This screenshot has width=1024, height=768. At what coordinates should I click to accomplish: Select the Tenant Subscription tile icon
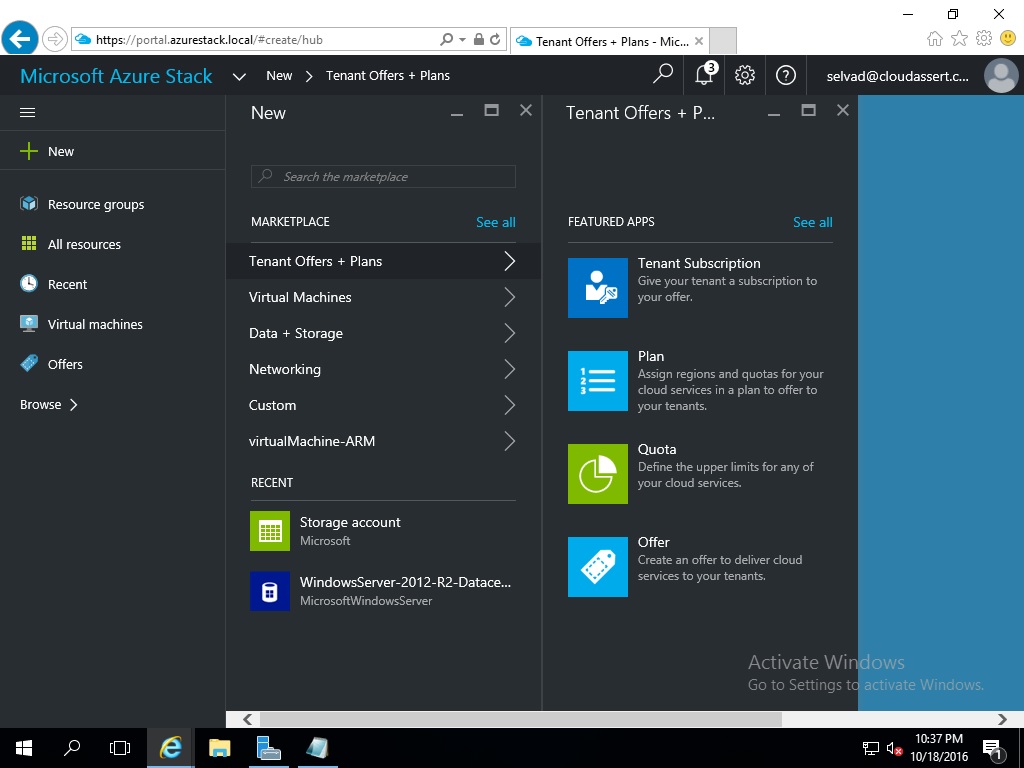[598, 288]
